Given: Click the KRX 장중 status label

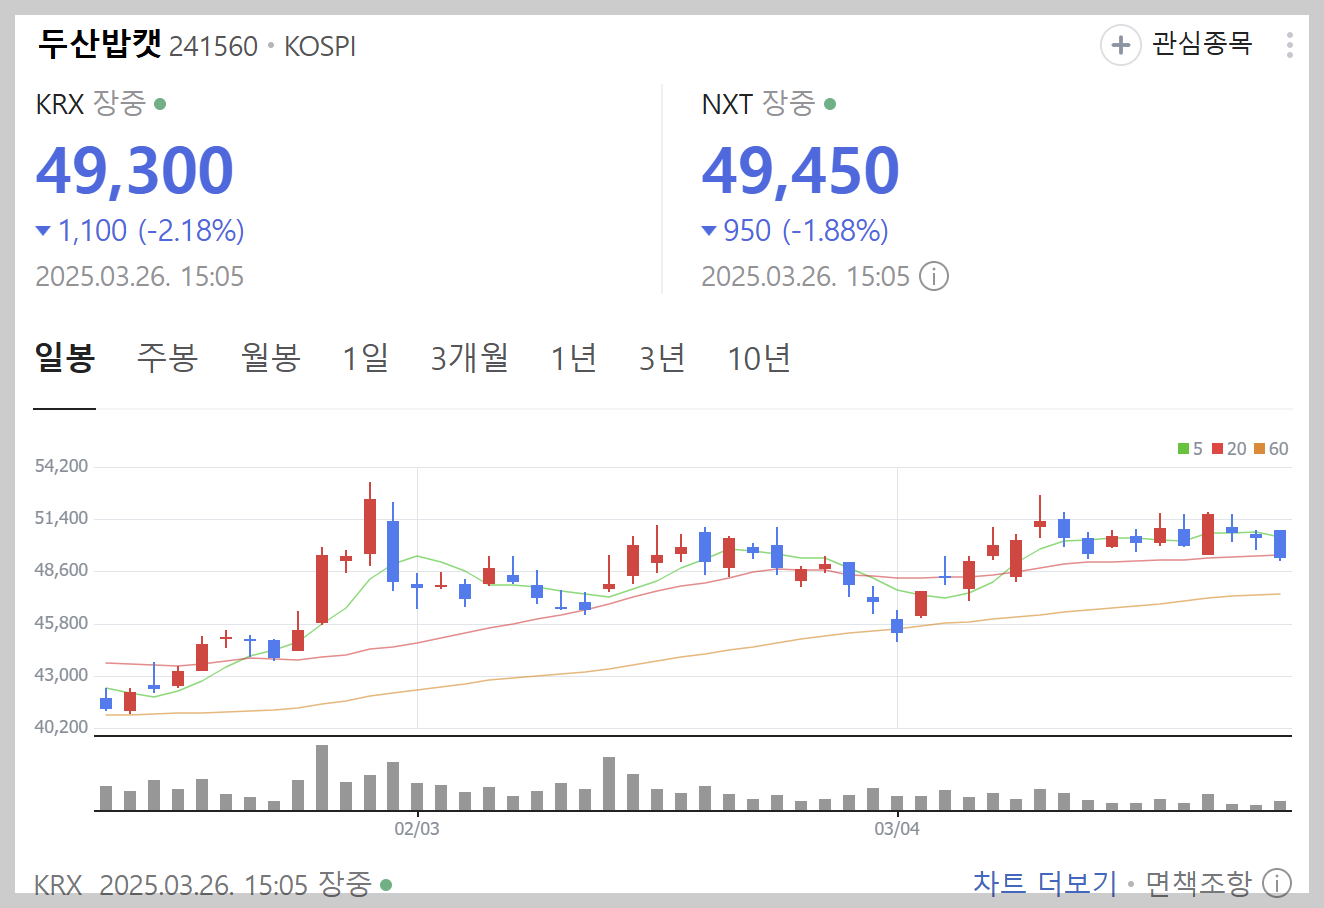Looking at the screenshot, I should pos(119,103).
